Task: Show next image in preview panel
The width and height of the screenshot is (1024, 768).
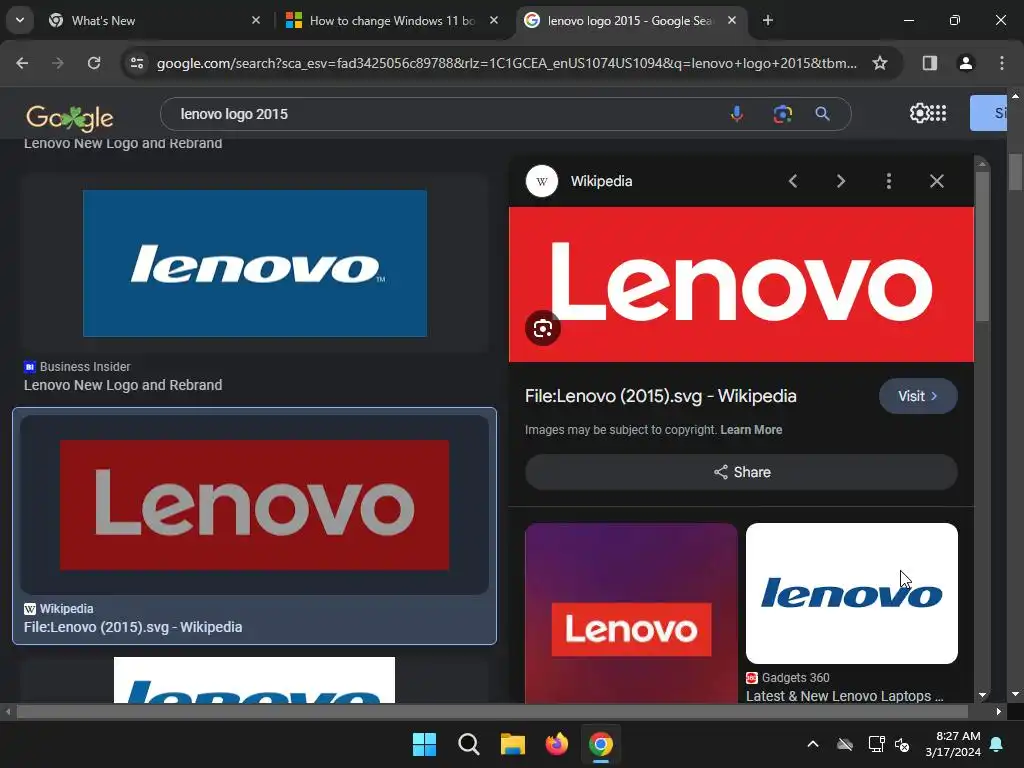Action: [x=840, y=181]
